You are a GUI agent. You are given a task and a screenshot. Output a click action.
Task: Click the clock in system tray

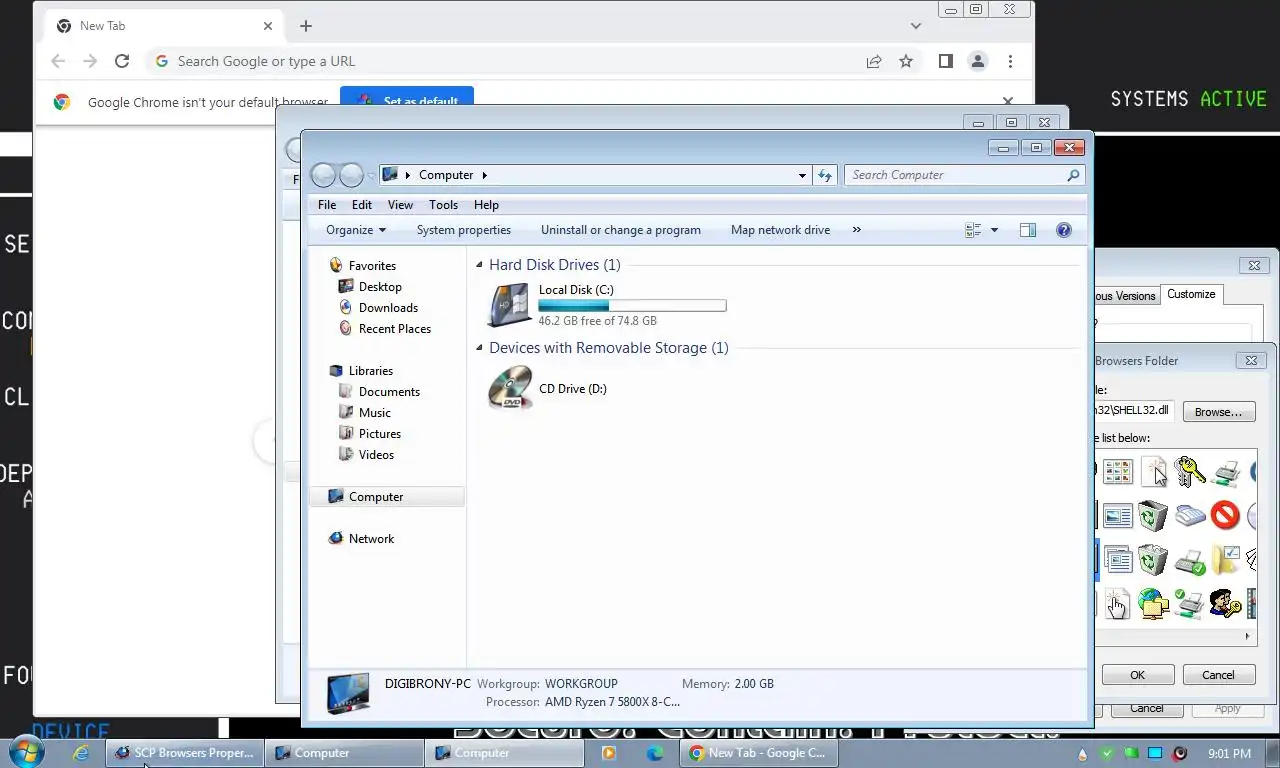tap(1229, 753)
